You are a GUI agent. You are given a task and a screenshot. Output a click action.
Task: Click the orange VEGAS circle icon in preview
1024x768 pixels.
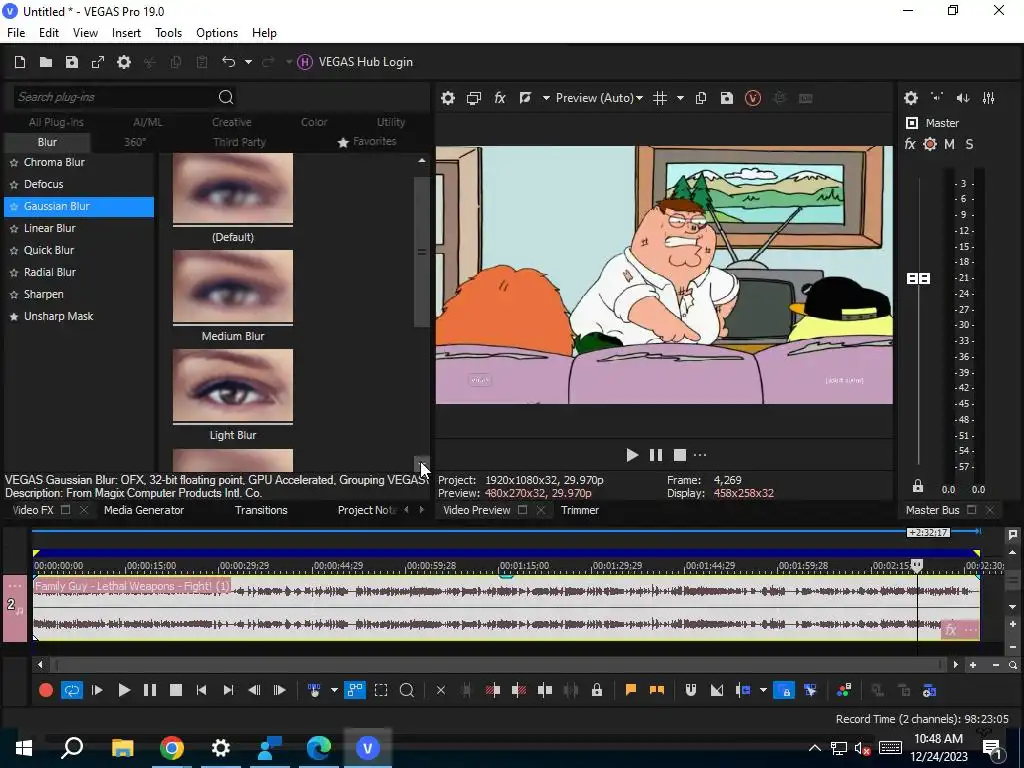click(753, 98)
